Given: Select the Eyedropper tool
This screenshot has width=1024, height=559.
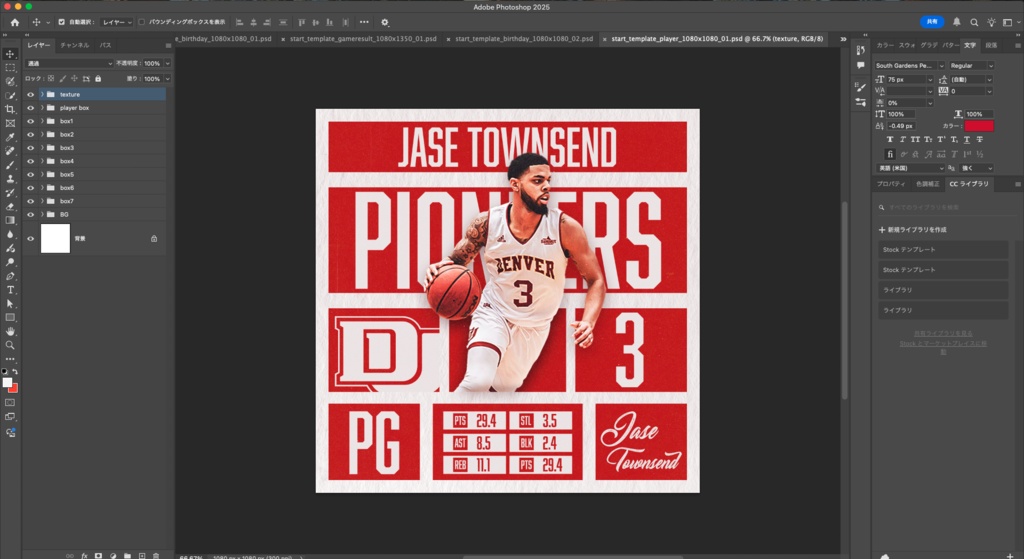Looking at the screenshot, I should click(x=10, y=137).
